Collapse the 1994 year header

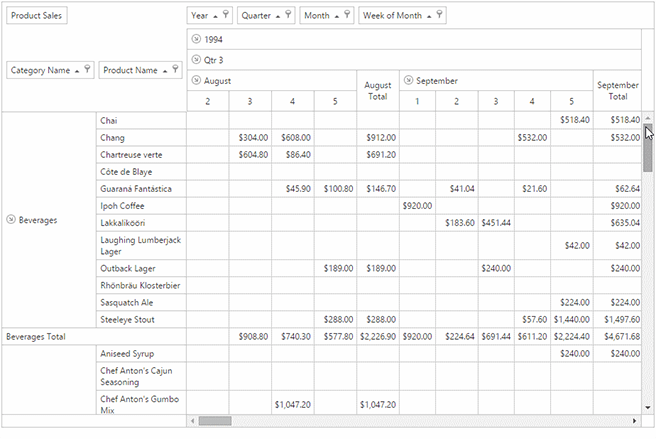(x=196, y=39)
